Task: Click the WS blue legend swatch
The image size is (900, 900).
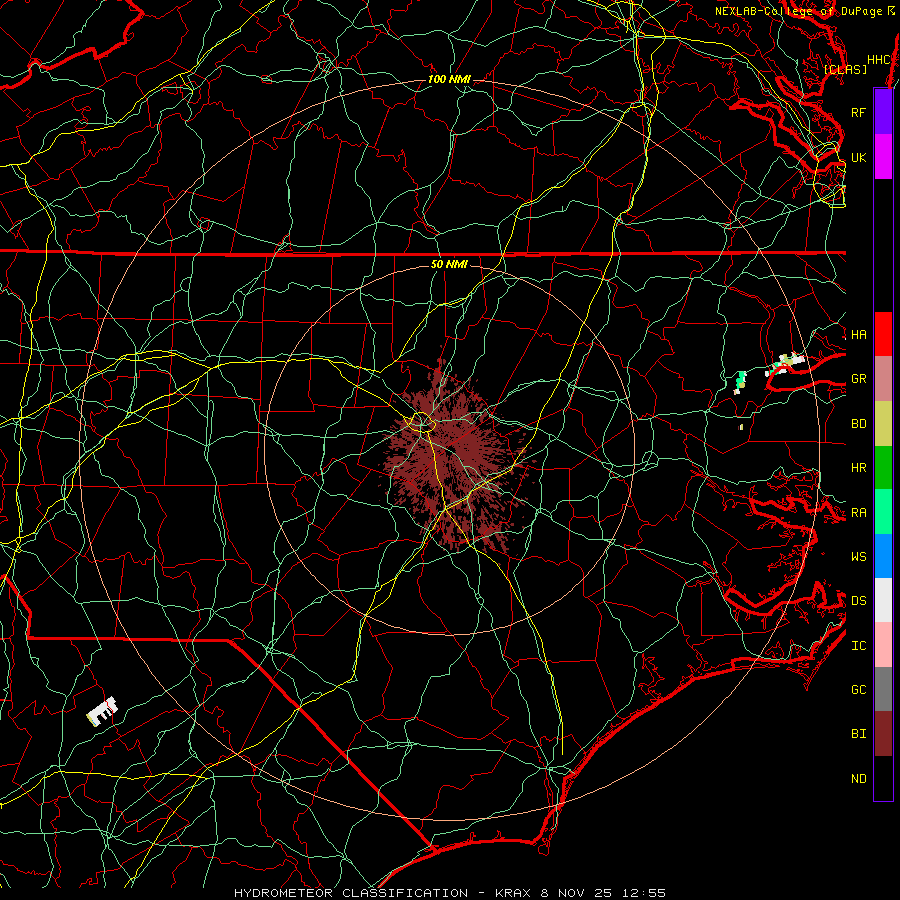Action: (x=883, y=556)
